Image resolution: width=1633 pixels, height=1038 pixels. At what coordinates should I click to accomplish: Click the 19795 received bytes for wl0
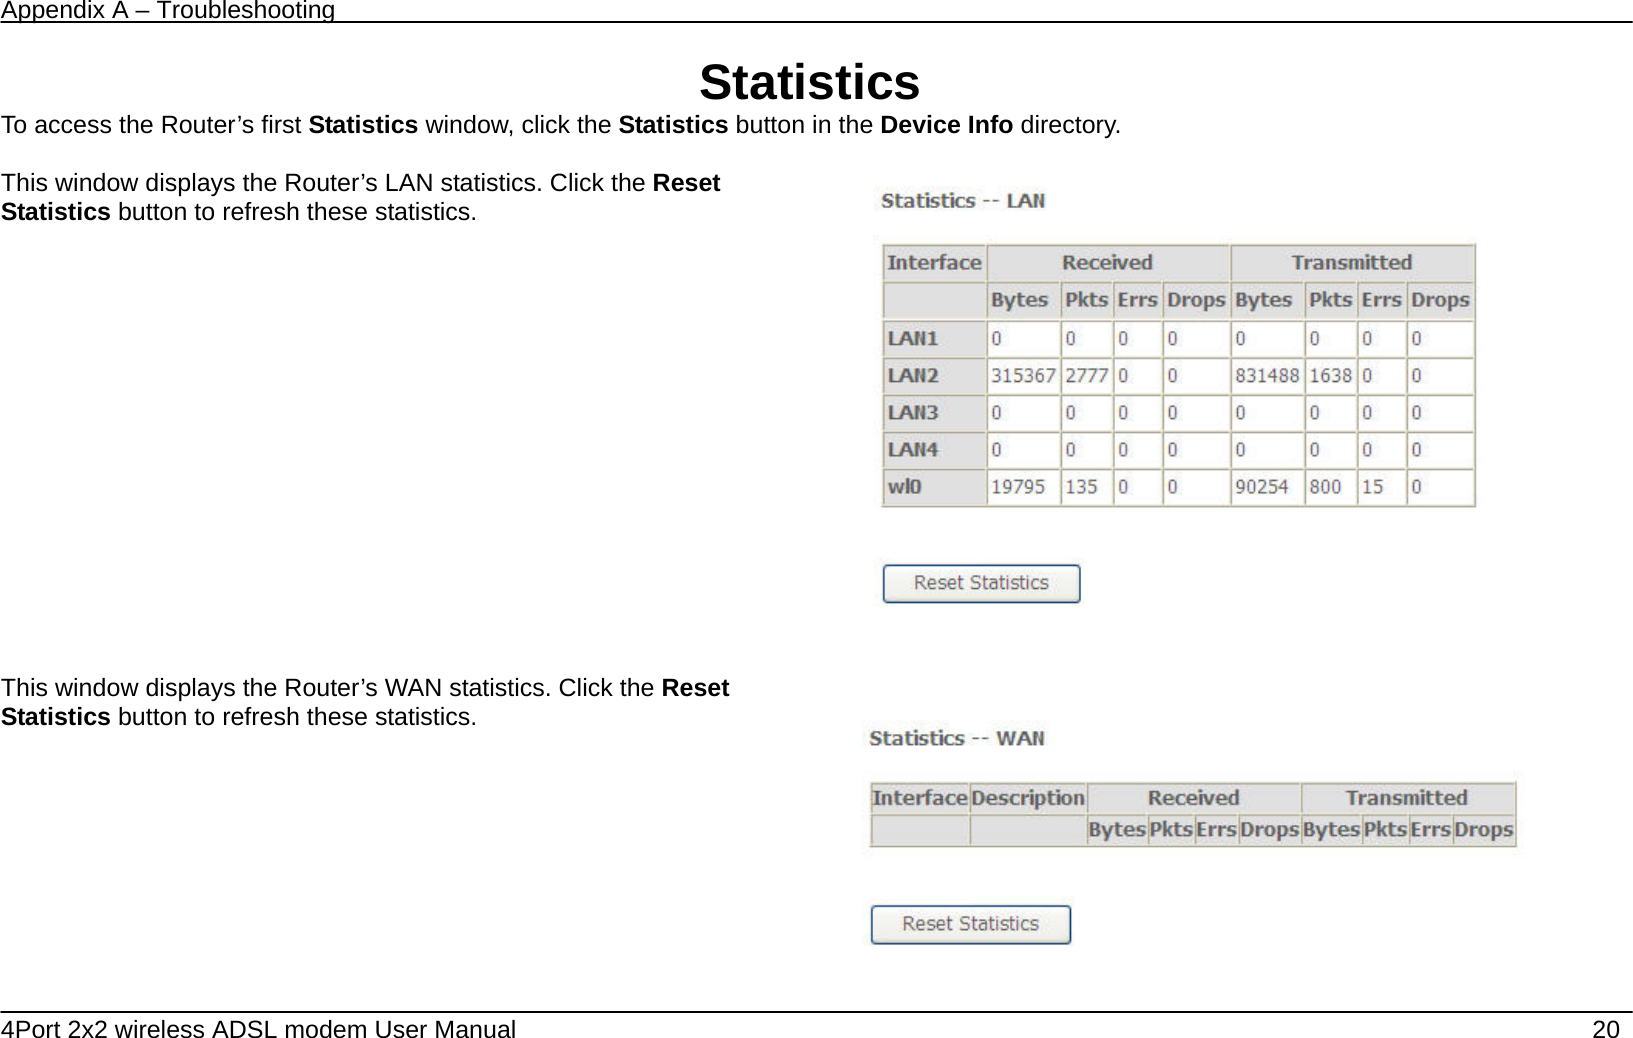point(1018,487)
